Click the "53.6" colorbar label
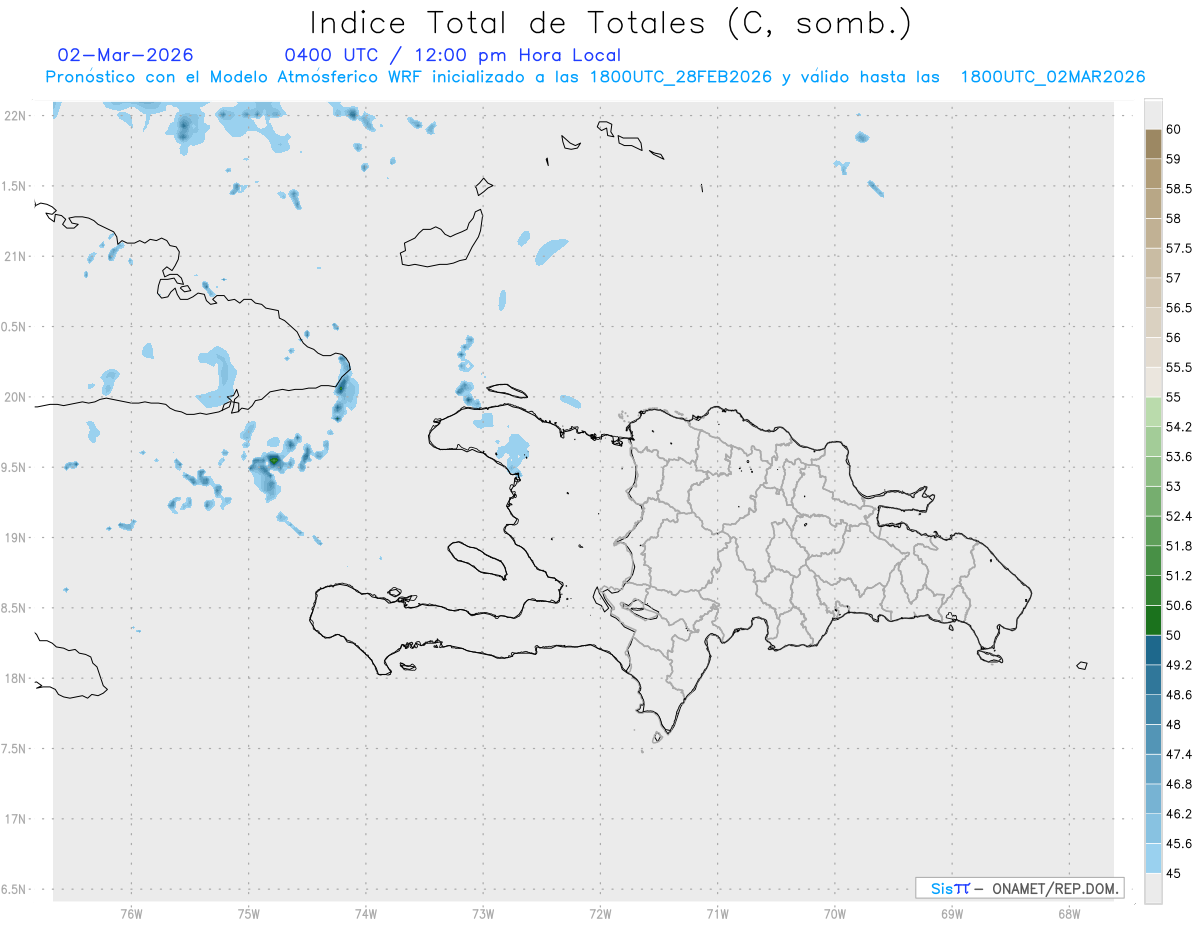The height and width of the screenshot is (927, 1200). (1178, 457)
